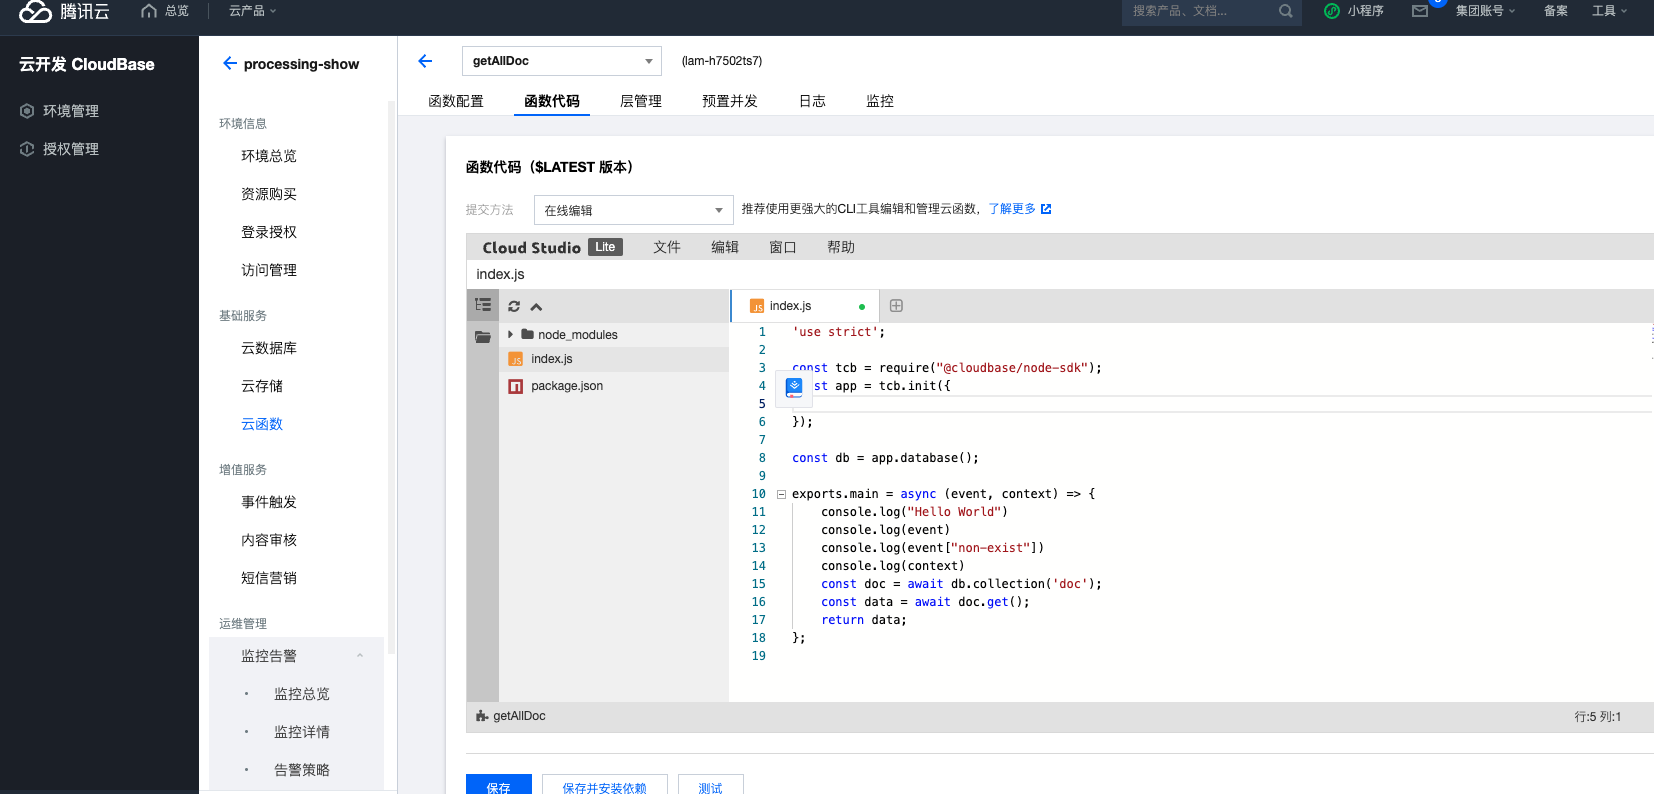
Task: Click the 保存 button
Action: 498,786
